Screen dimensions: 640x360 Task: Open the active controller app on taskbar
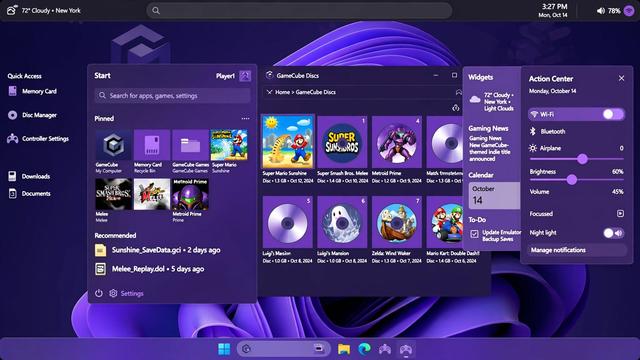pos(405,350)
